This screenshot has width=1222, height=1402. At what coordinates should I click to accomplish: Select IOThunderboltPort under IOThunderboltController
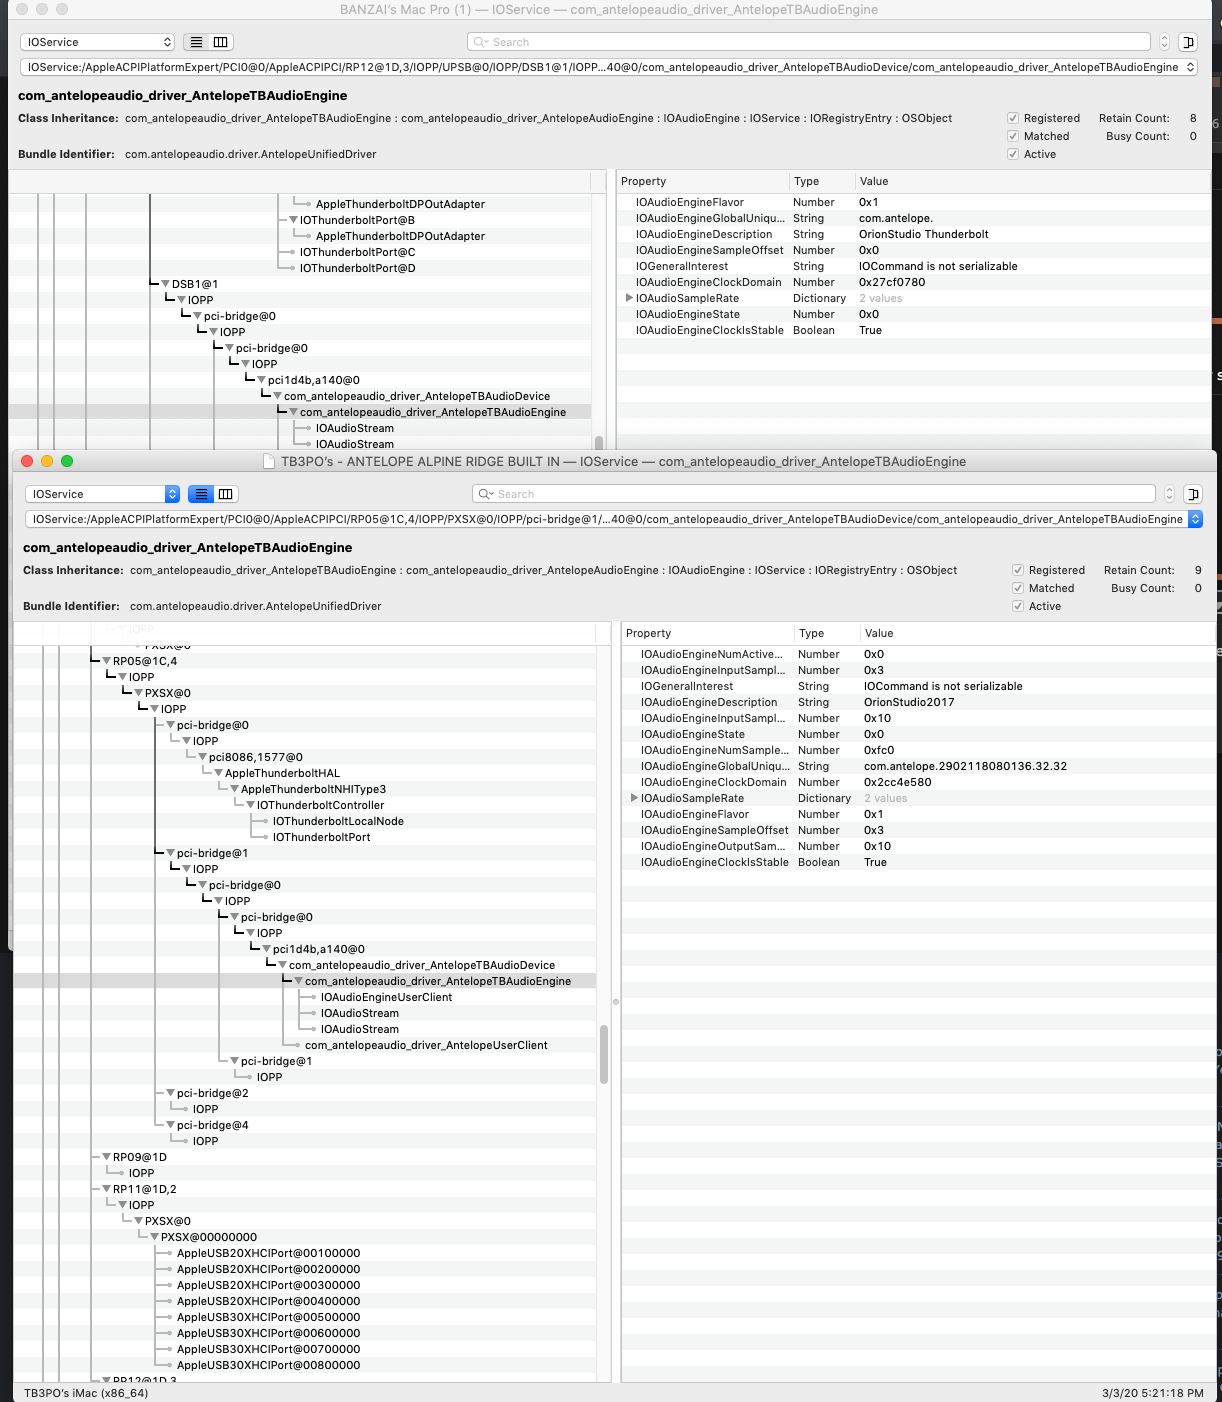321,837
